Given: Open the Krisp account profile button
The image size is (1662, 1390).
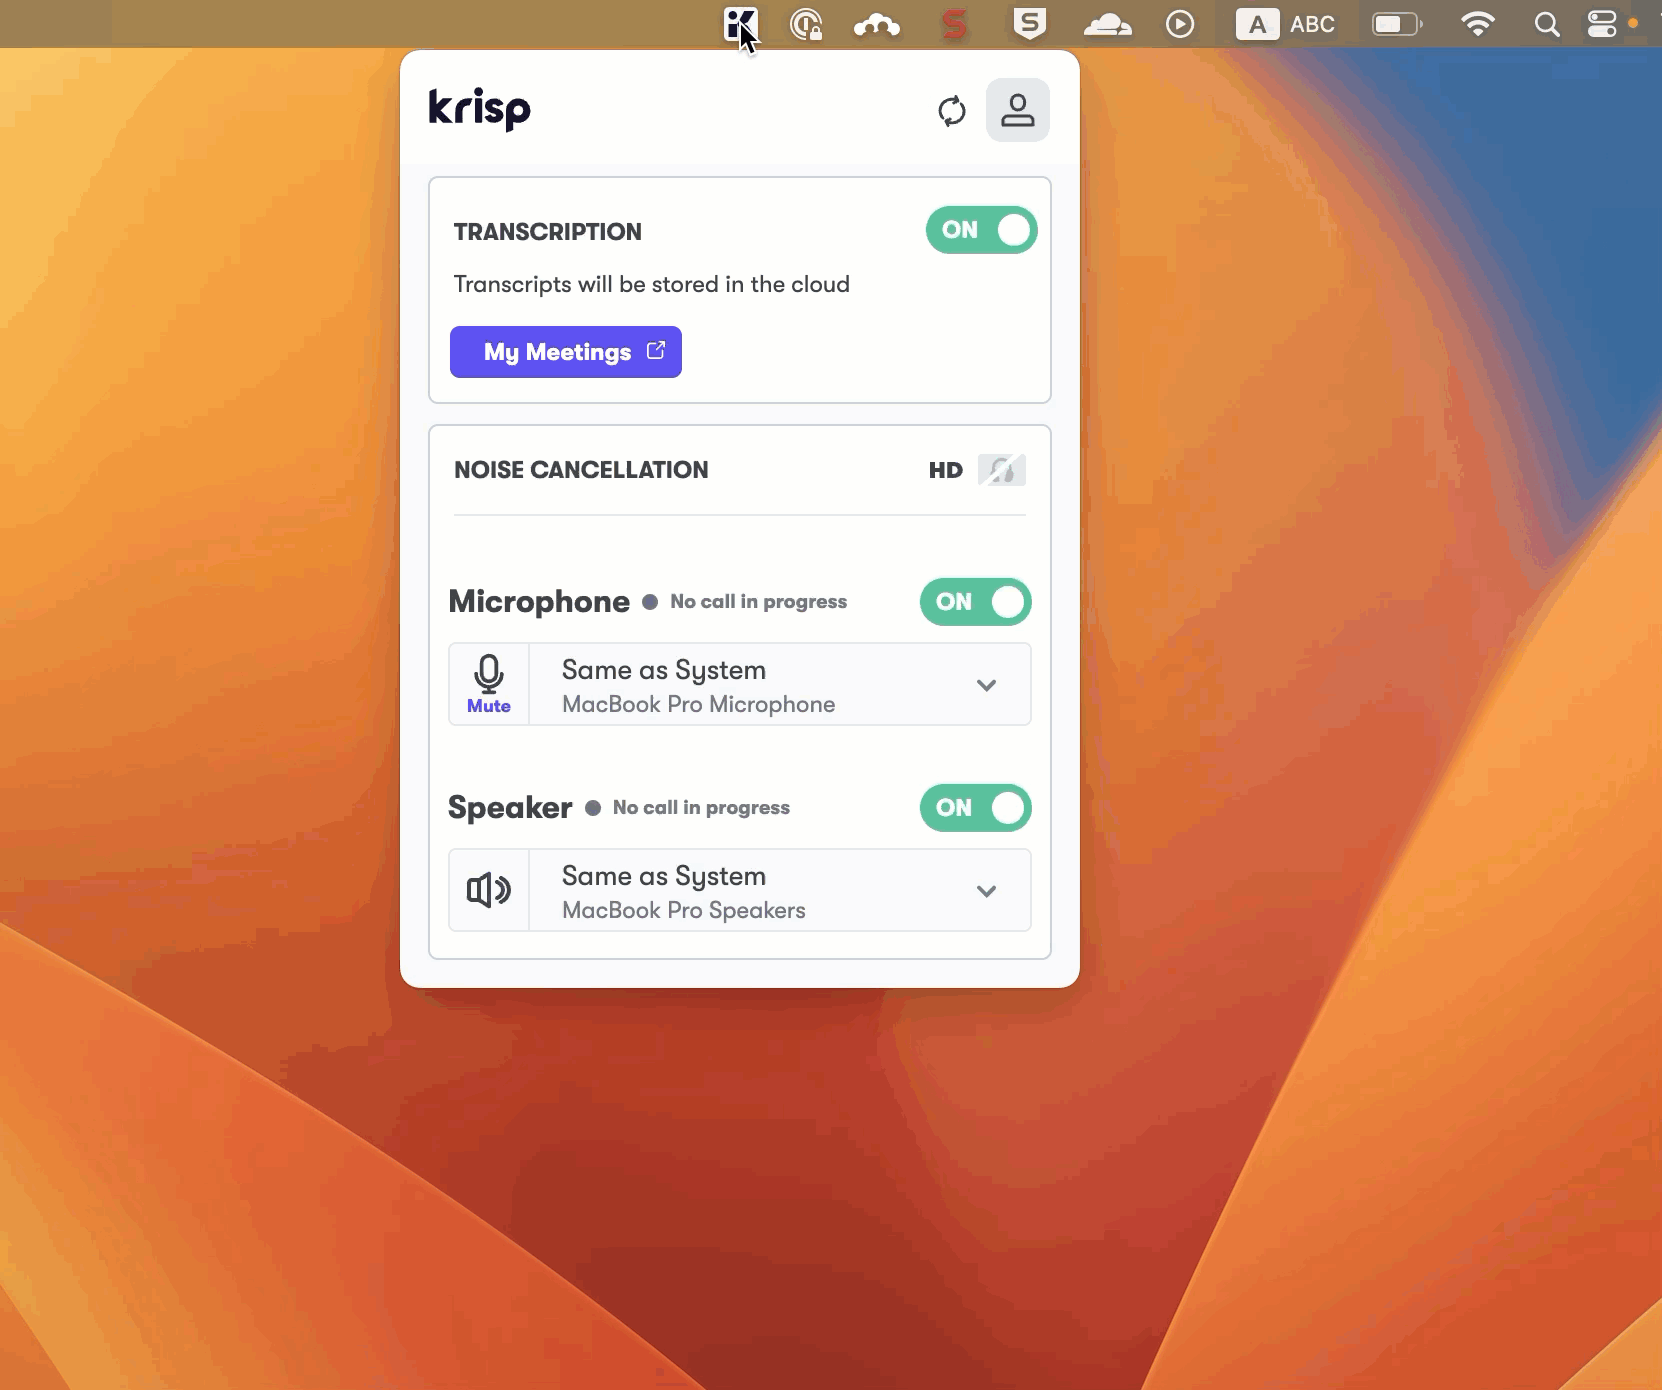Looking at the screenshot, I should point(1018,110).
